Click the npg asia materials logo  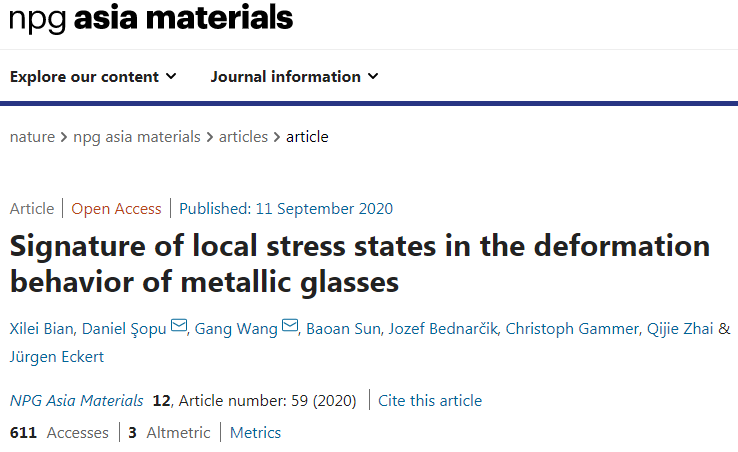151,19
